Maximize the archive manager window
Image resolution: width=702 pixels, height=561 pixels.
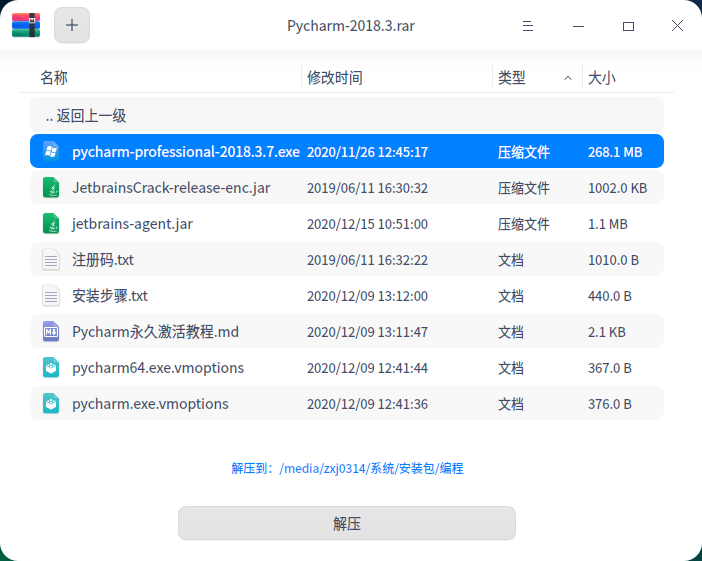click(628, 26)
